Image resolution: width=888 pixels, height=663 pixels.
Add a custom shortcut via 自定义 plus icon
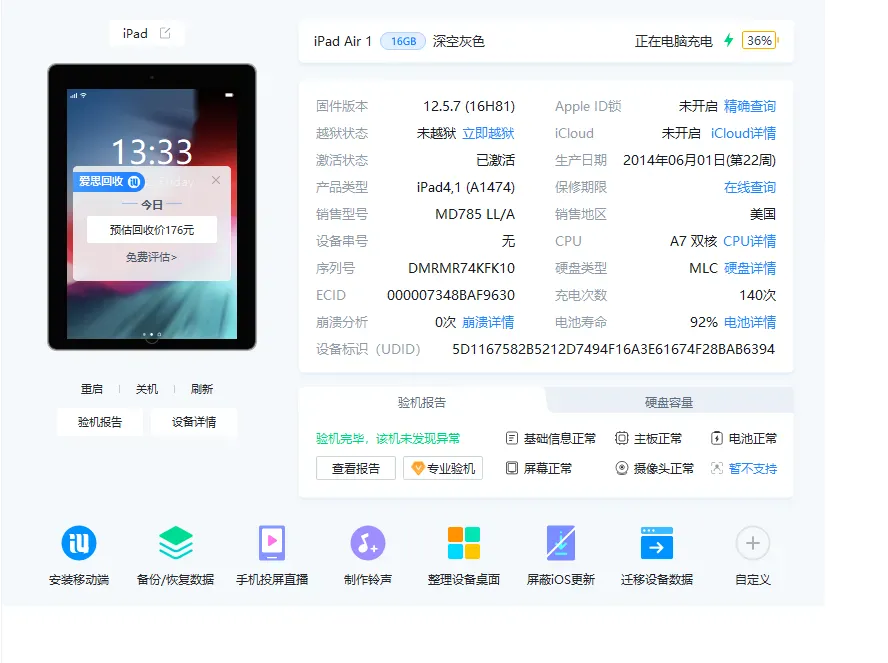(x=753, y=543)
